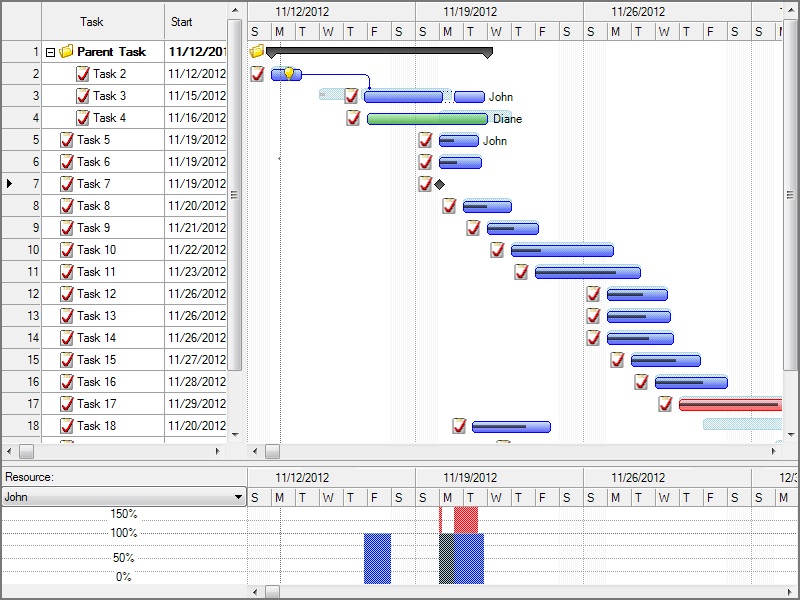
Task: Click the chart icon left of Task 2 bar
Action: (258, 74)
